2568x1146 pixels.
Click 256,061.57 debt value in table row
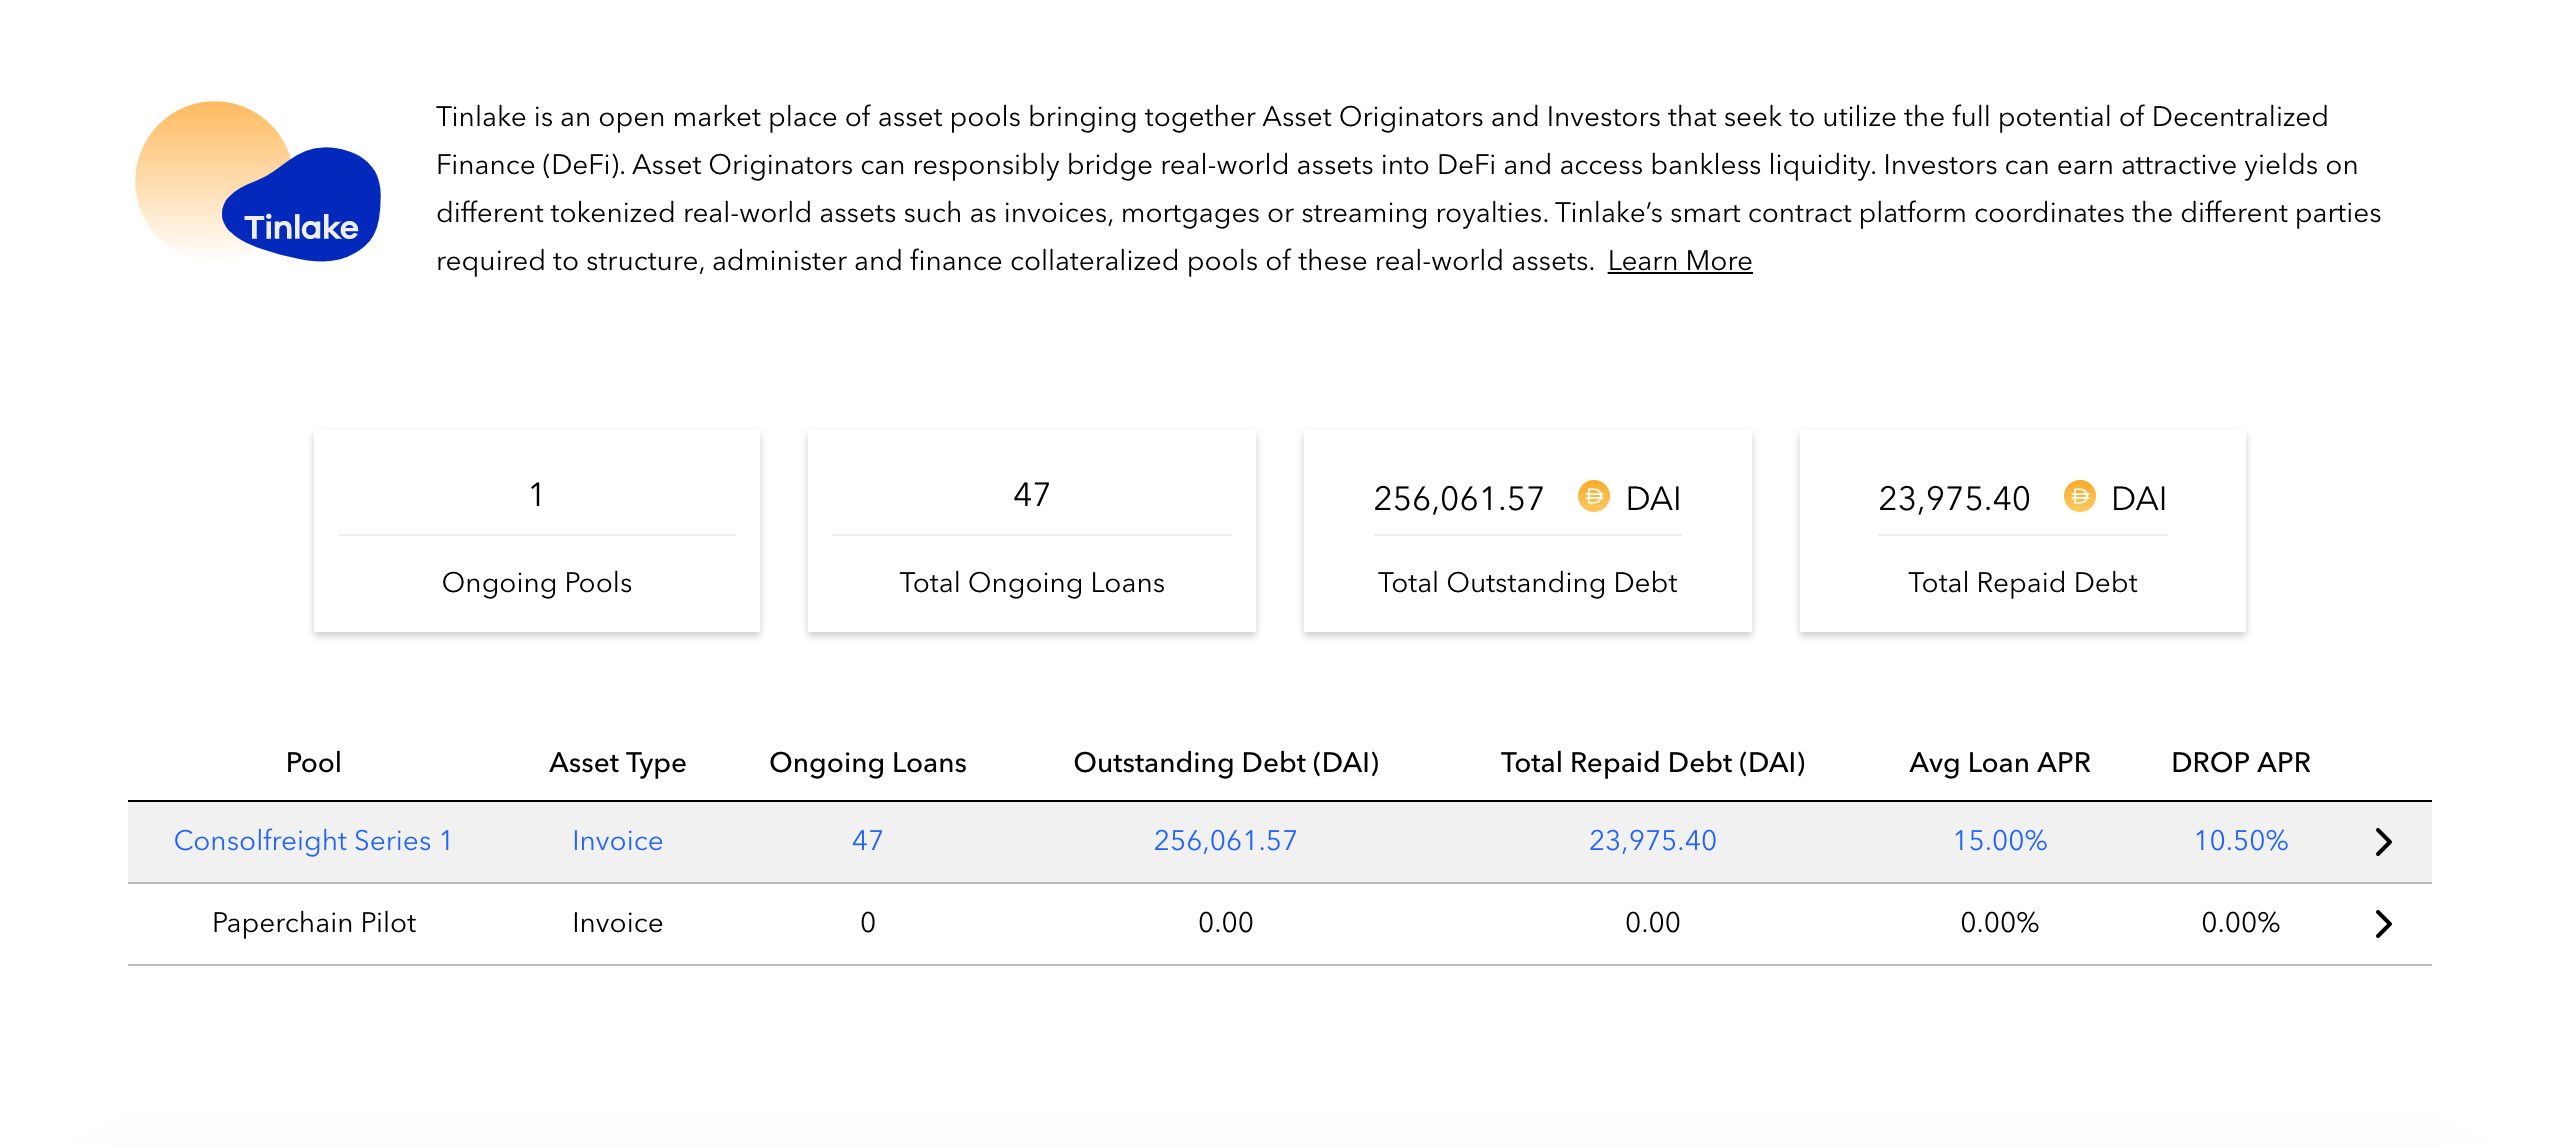(1226, 841)
